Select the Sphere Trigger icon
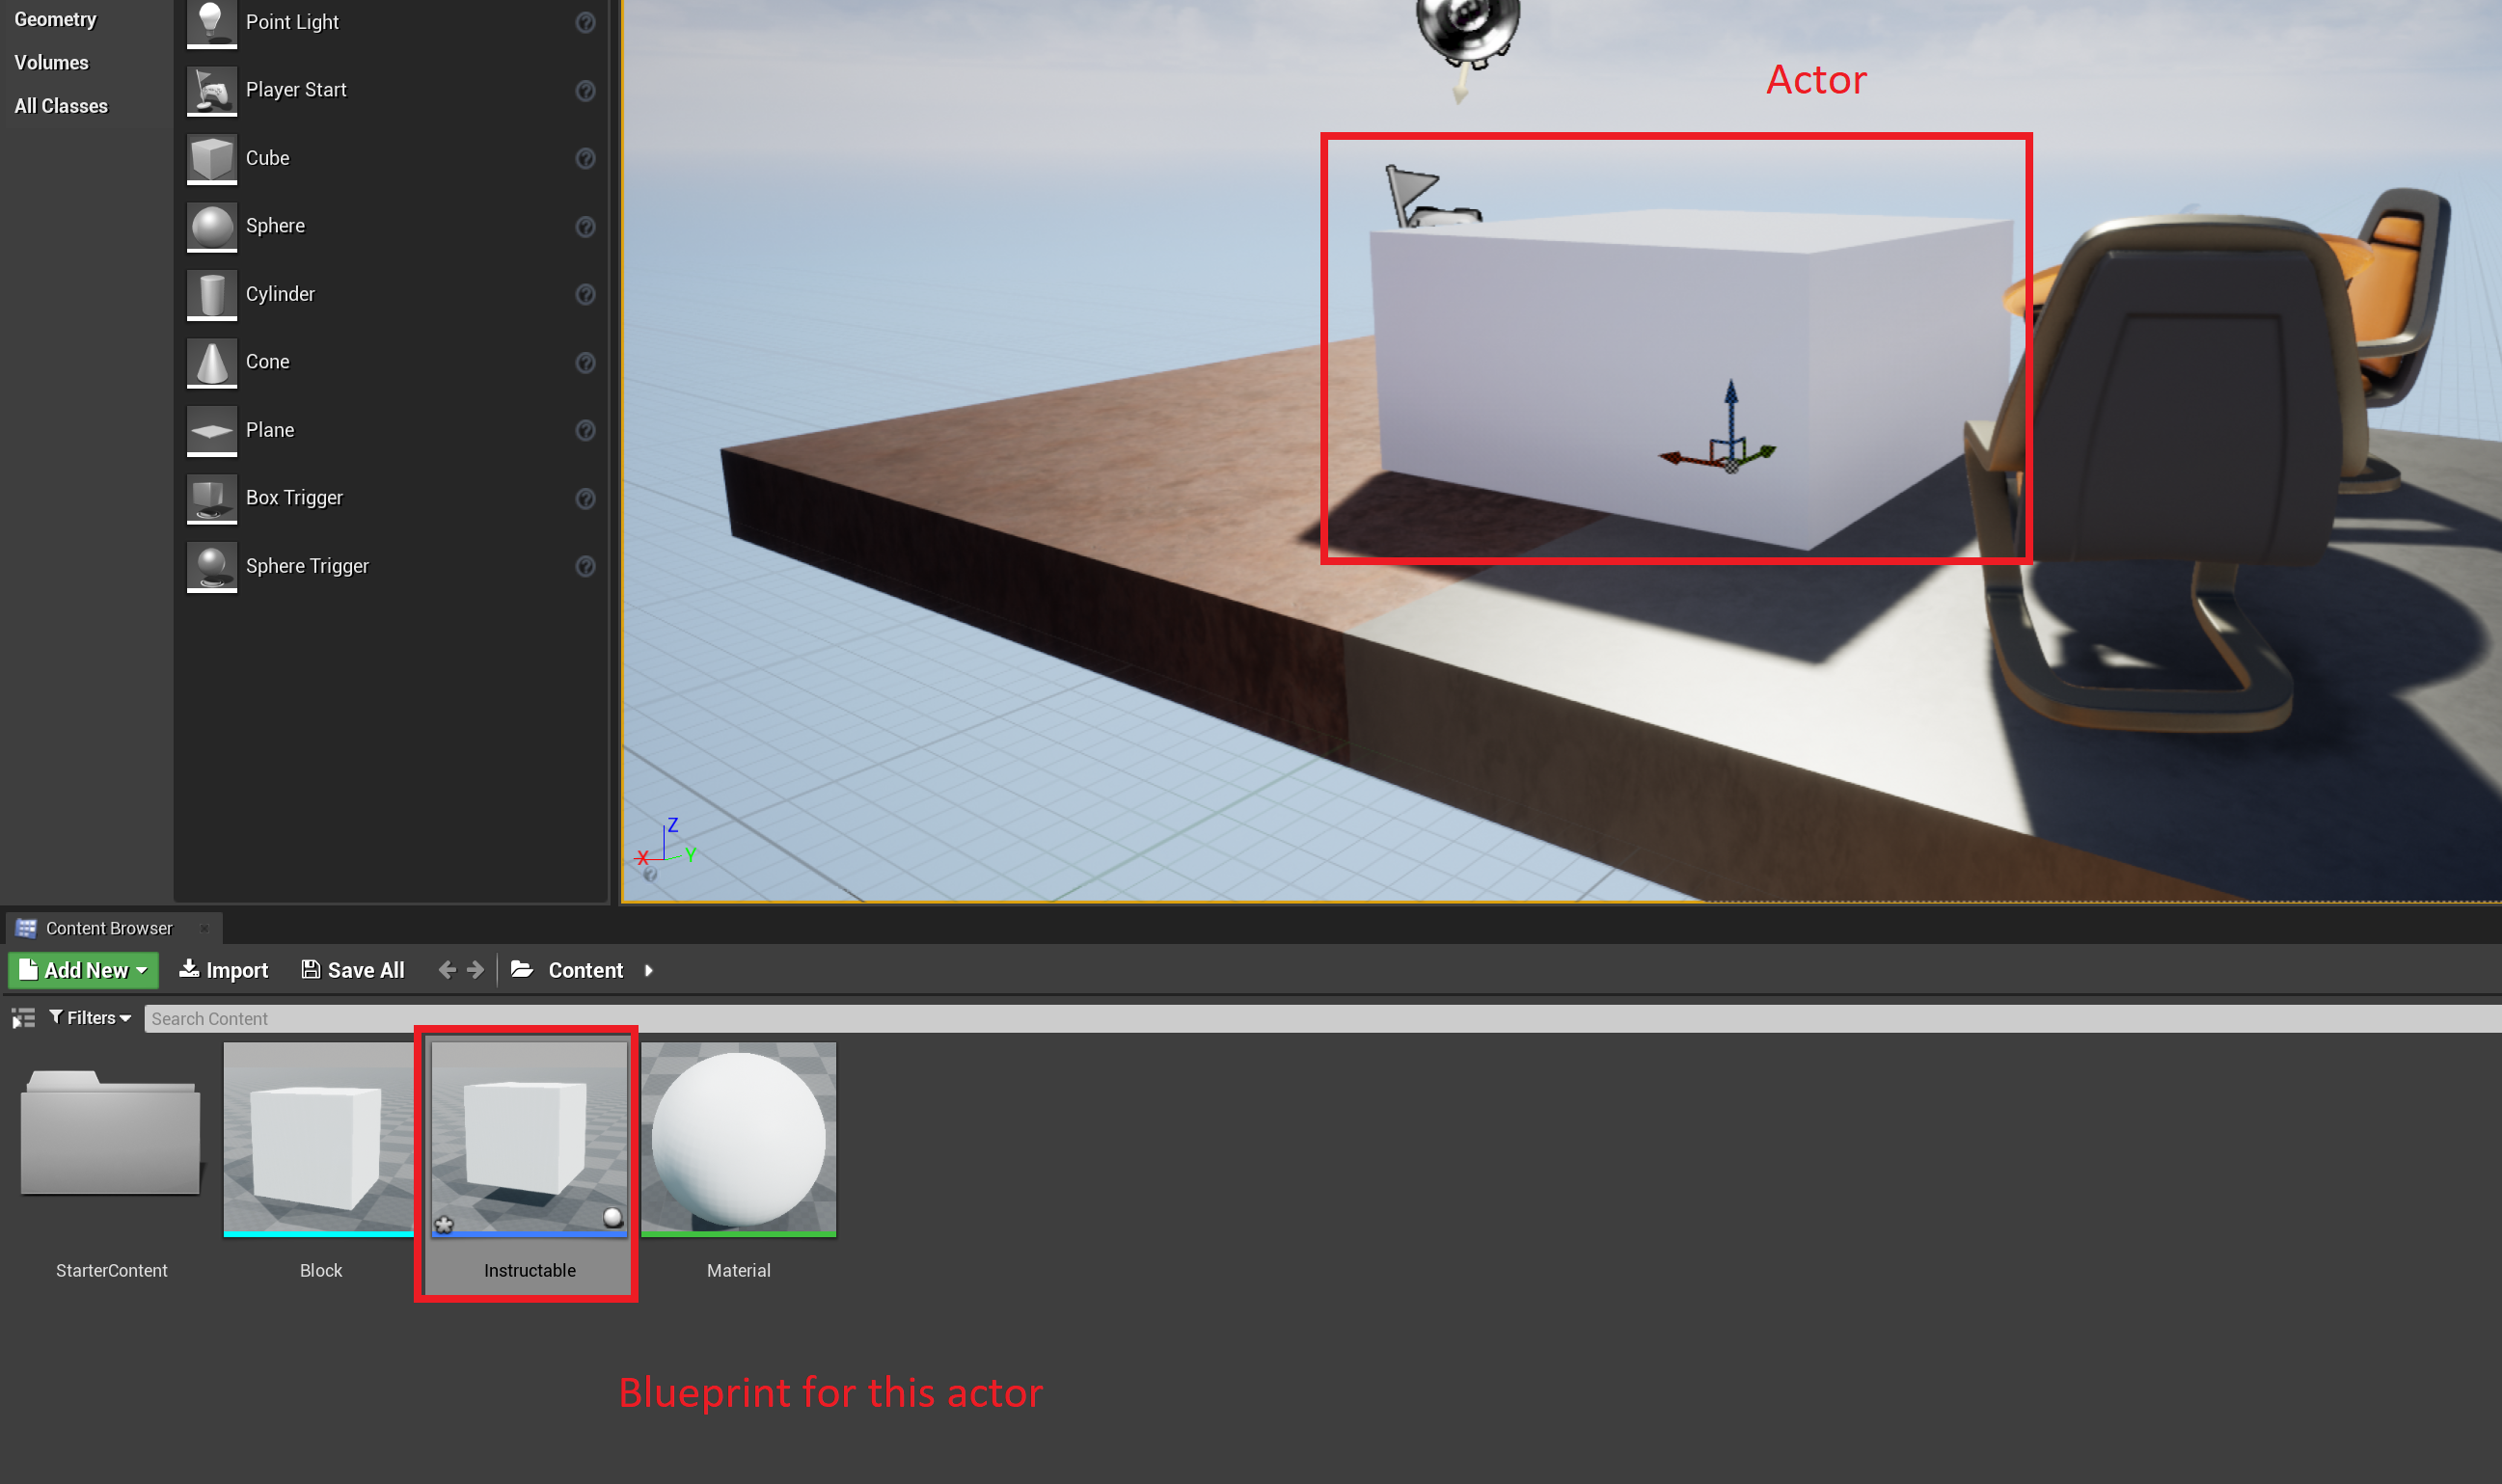Screen dimensions: 2502x1484 coord(211,566)
